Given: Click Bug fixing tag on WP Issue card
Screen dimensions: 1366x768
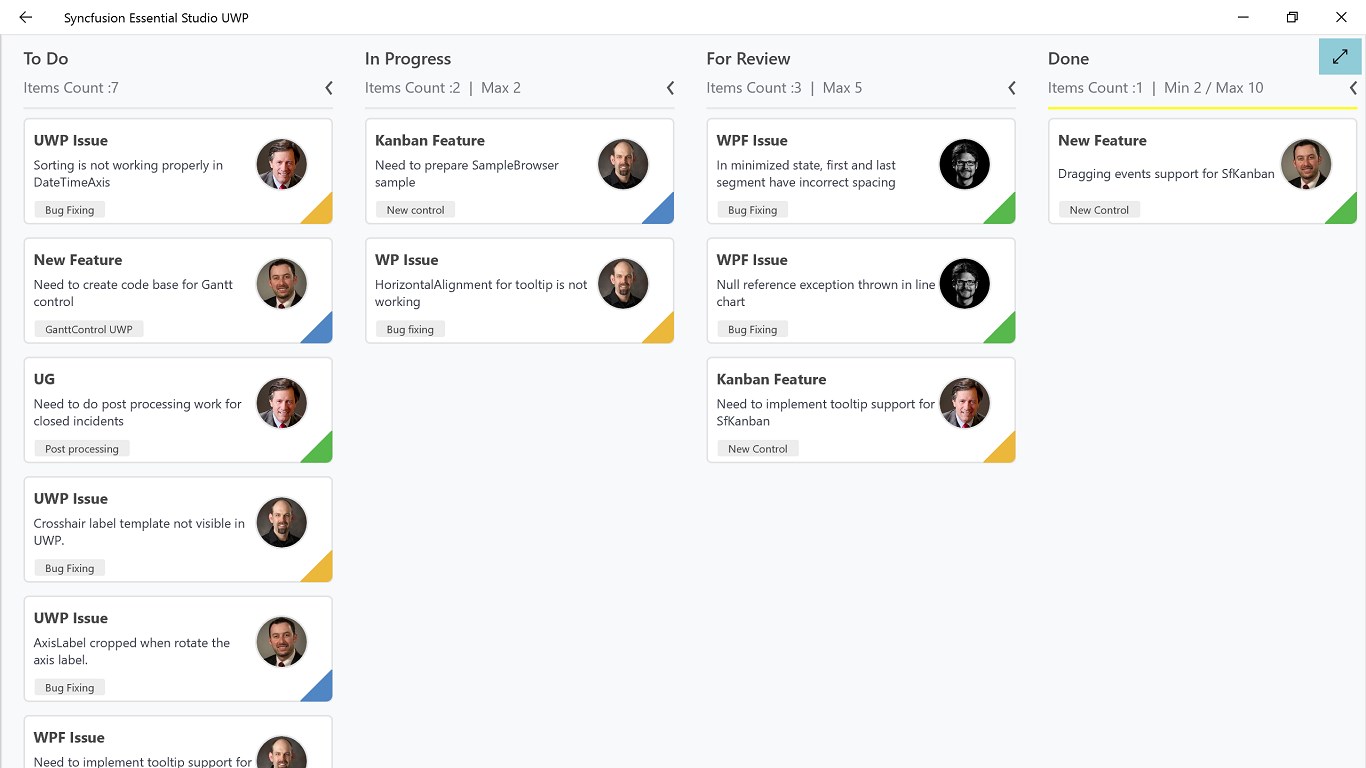Looking at the screenshot, I should pos(410,329).
